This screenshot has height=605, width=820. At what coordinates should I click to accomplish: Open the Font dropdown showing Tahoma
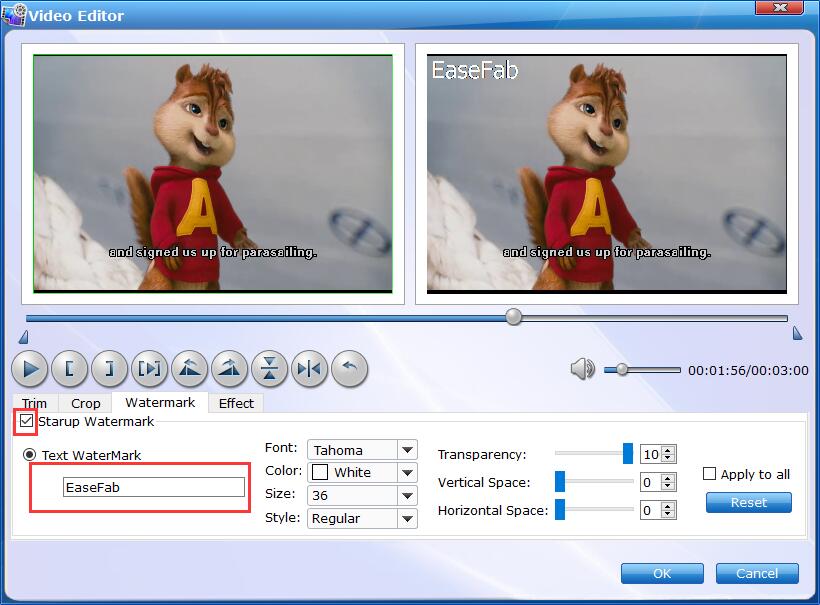[x=362, y=450]
